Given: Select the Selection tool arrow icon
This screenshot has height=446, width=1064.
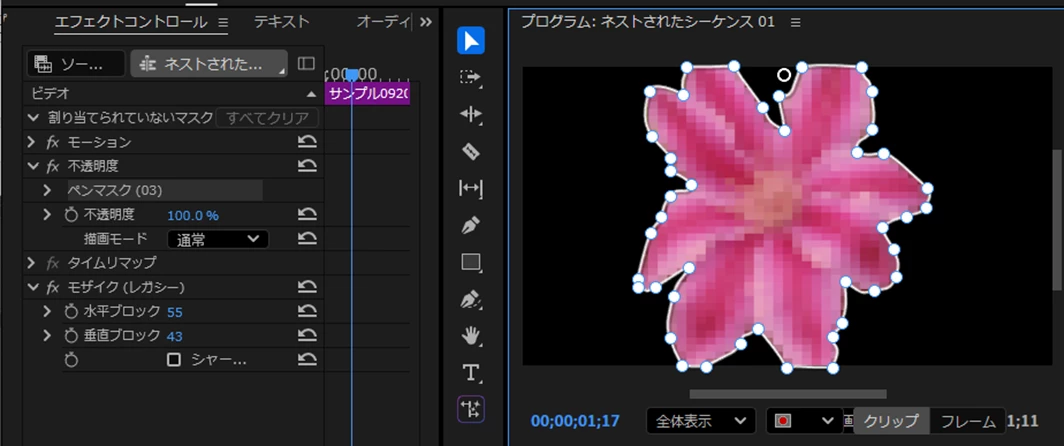Looking at the screenshot, I should pos(471,41).
